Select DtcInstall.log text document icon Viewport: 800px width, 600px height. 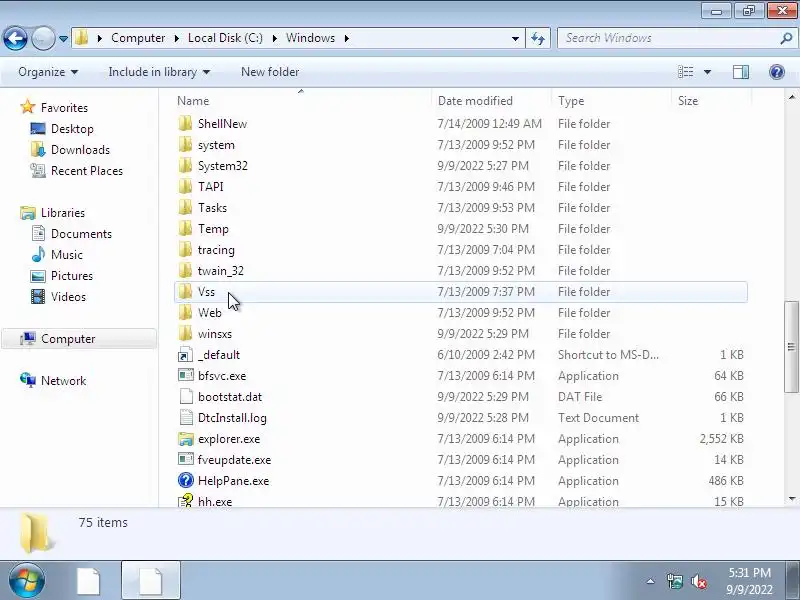pyautogui.click(x=186, y=417)
